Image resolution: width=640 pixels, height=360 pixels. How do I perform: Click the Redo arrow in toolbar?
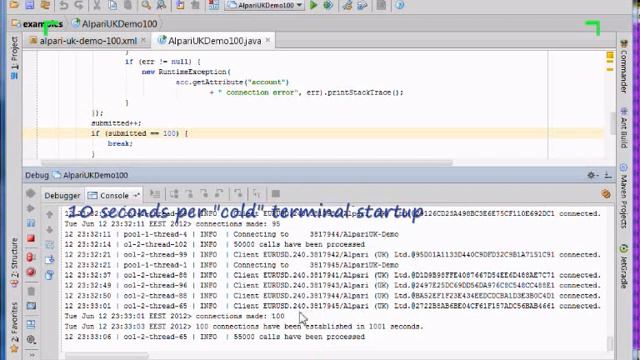[79, 5]
